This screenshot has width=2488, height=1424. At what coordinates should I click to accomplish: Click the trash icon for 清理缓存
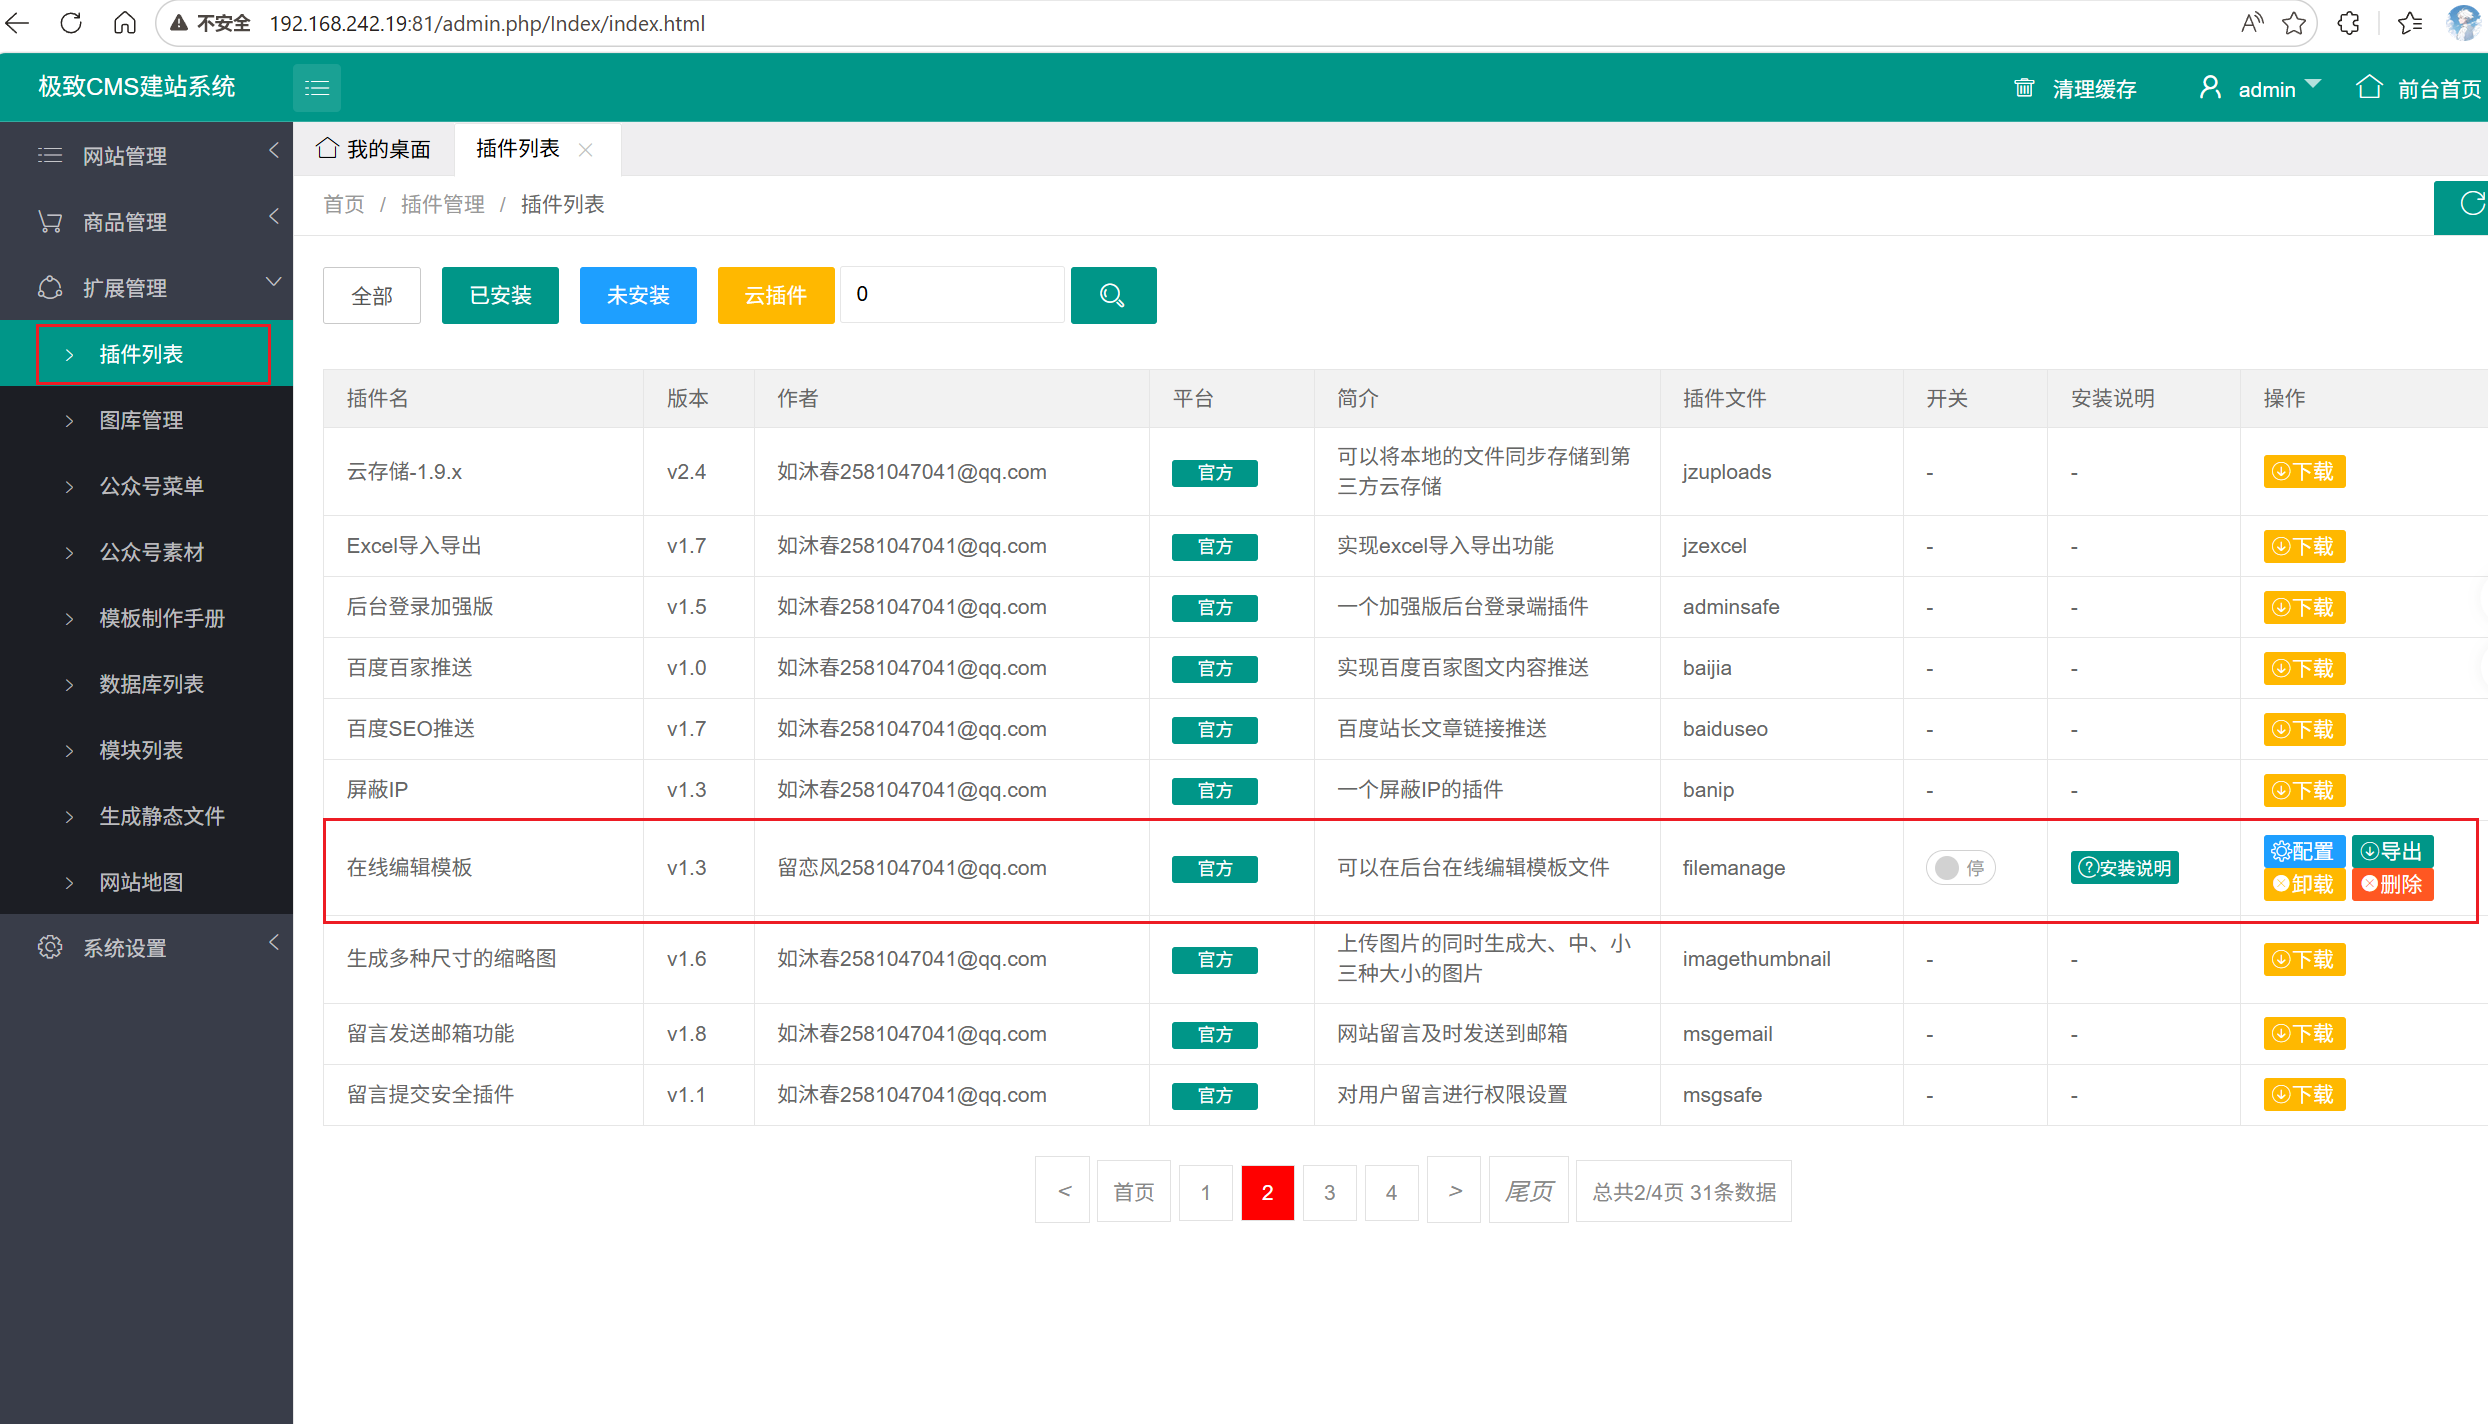(x=2024, y=88)
